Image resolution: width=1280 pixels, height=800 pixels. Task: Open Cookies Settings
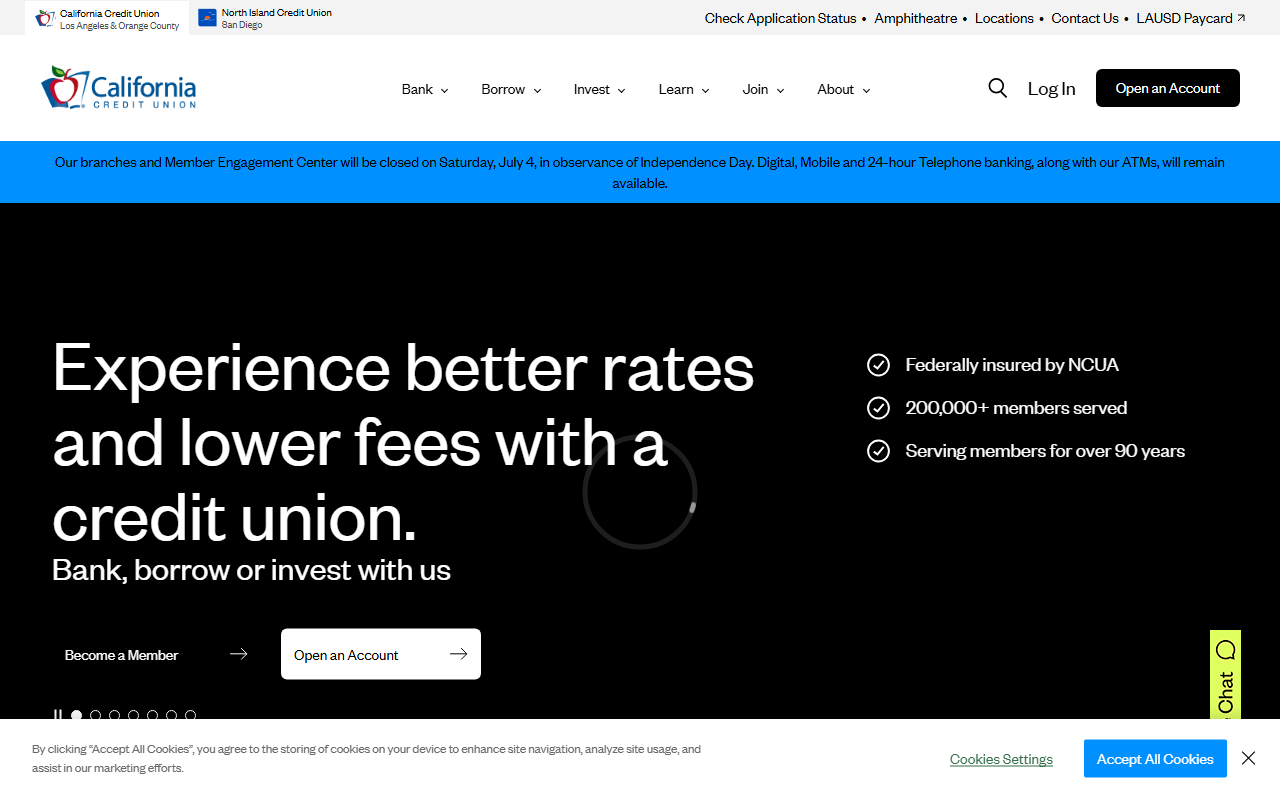[1001, 759]
